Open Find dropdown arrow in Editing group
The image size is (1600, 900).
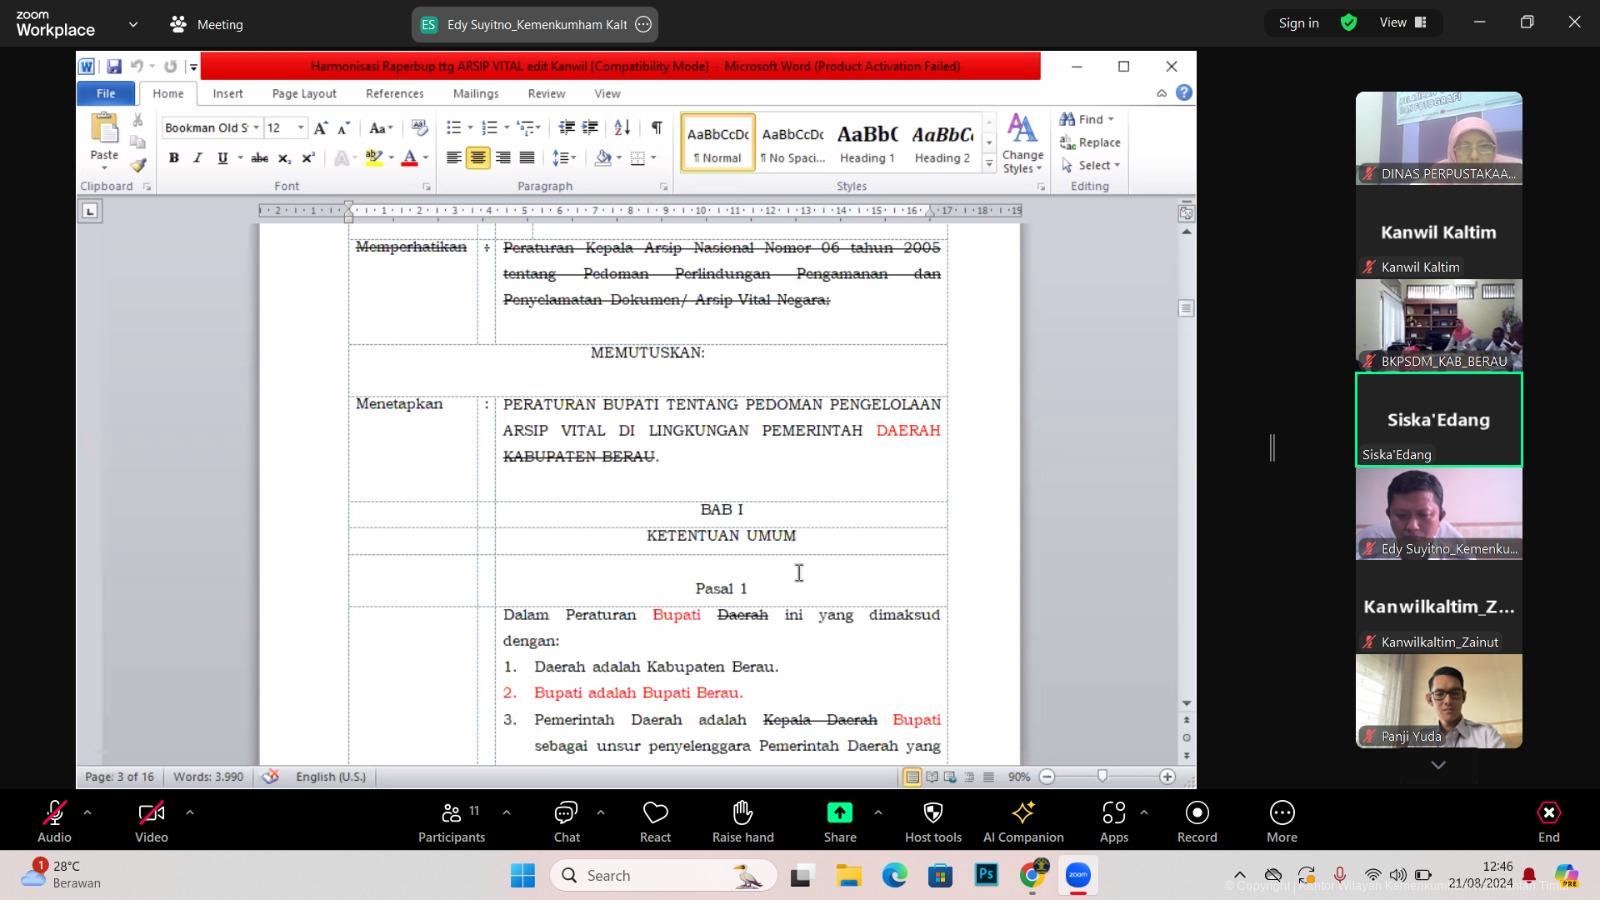click(1110, 119)
